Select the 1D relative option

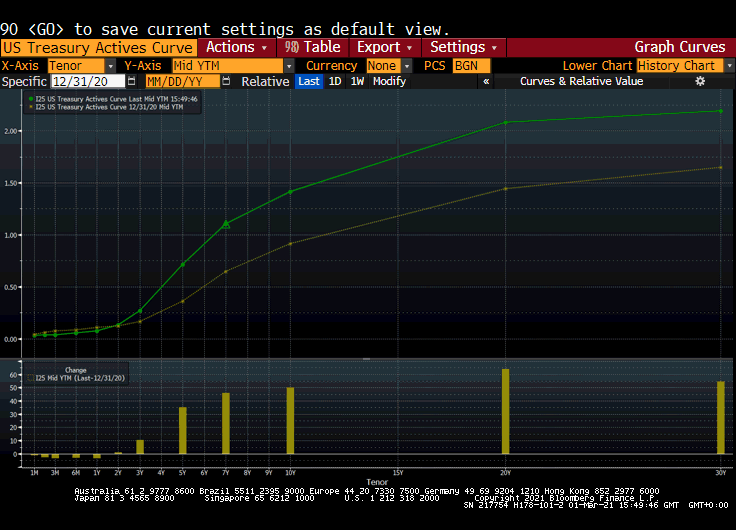335,81
